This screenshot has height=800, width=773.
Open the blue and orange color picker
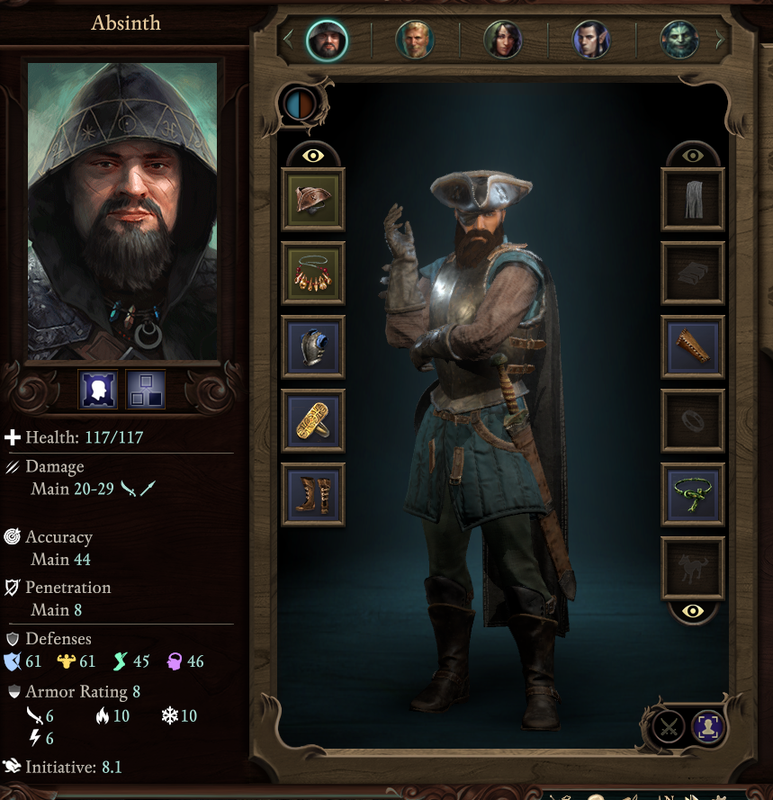click(x=300, y=105)
